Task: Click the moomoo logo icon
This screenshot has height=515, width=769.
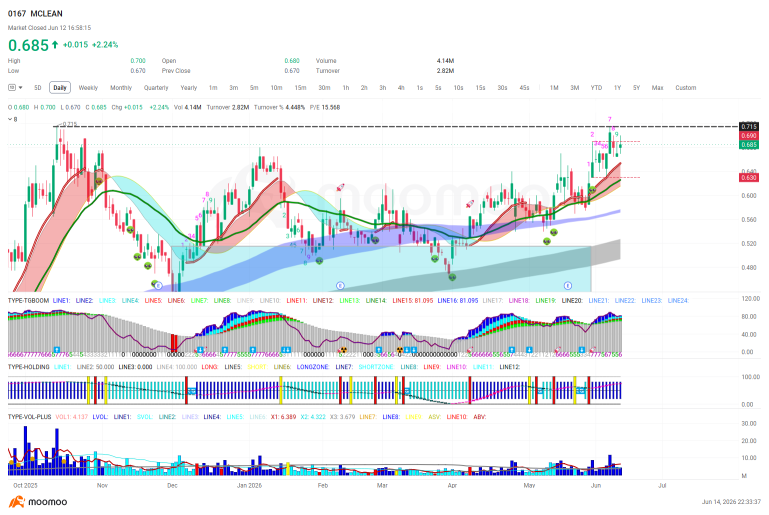Action: coord(17,502)
